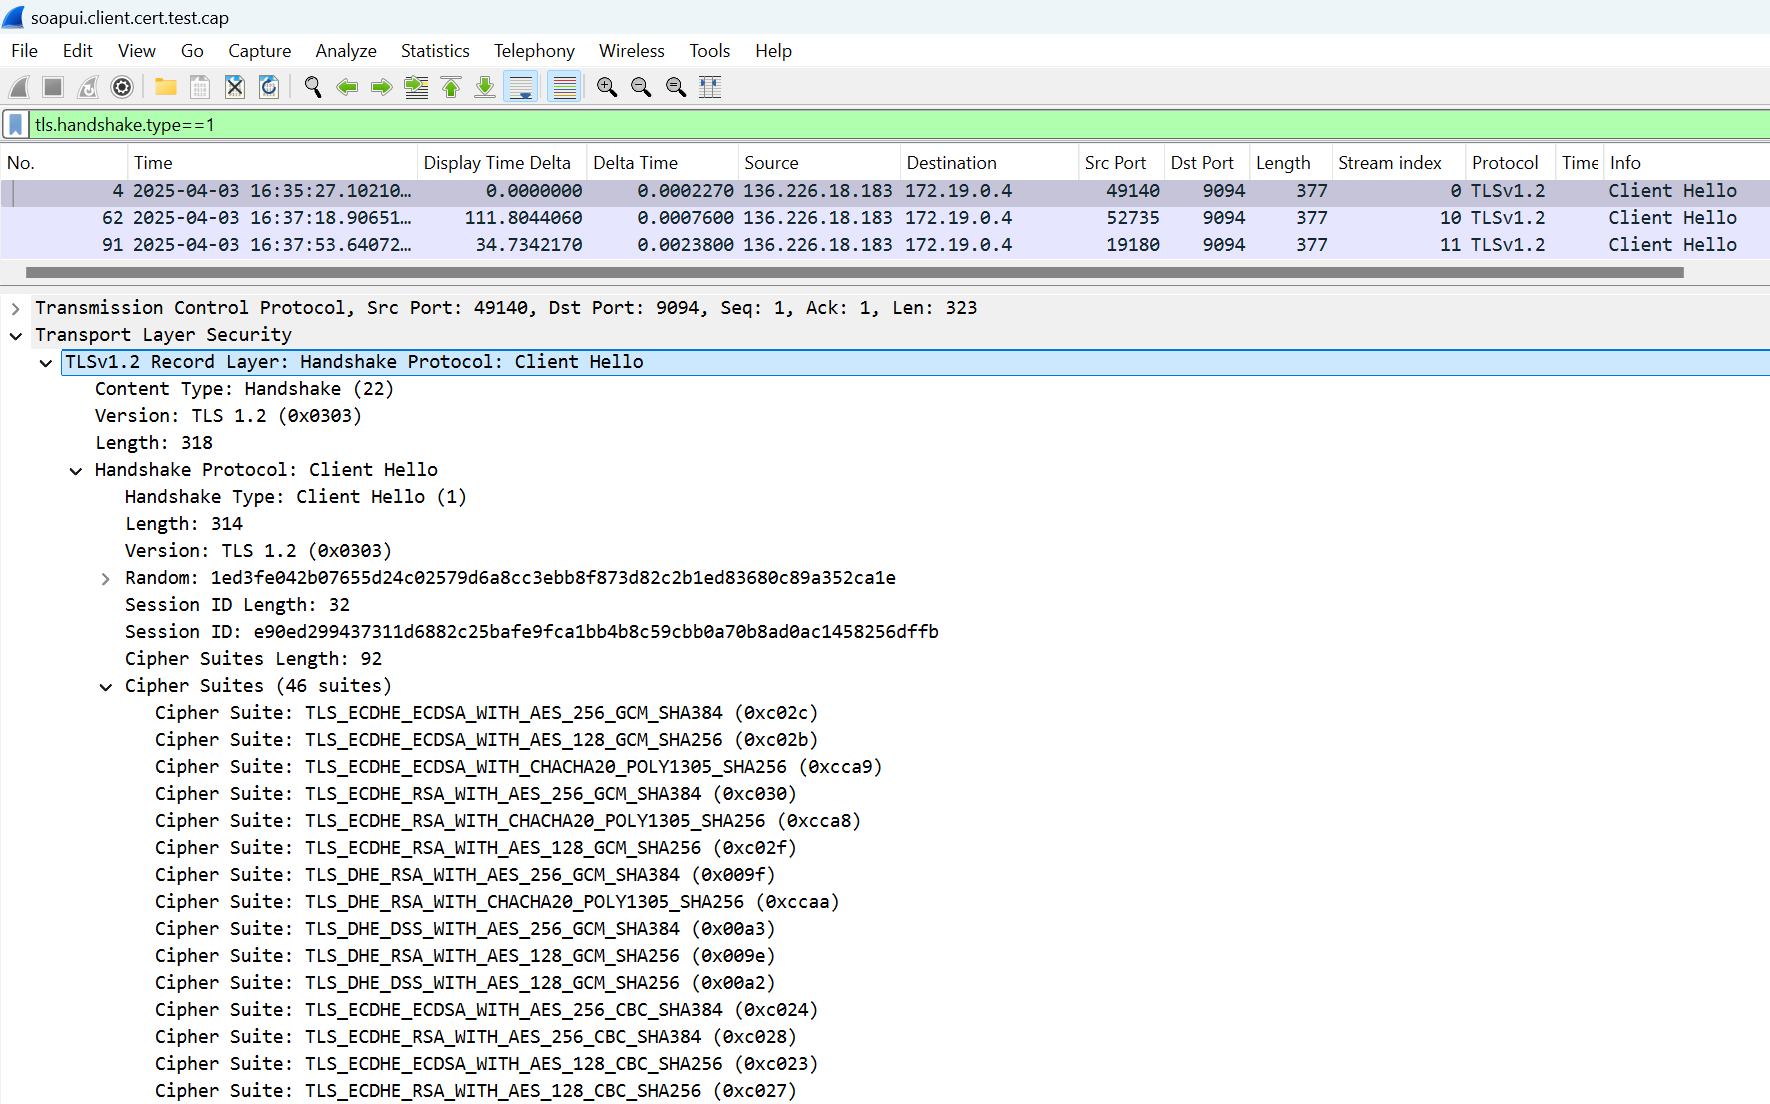This screenshot has width=1770, height=1104.
Task: Open the Statistics menu
Action: [435, 51]
